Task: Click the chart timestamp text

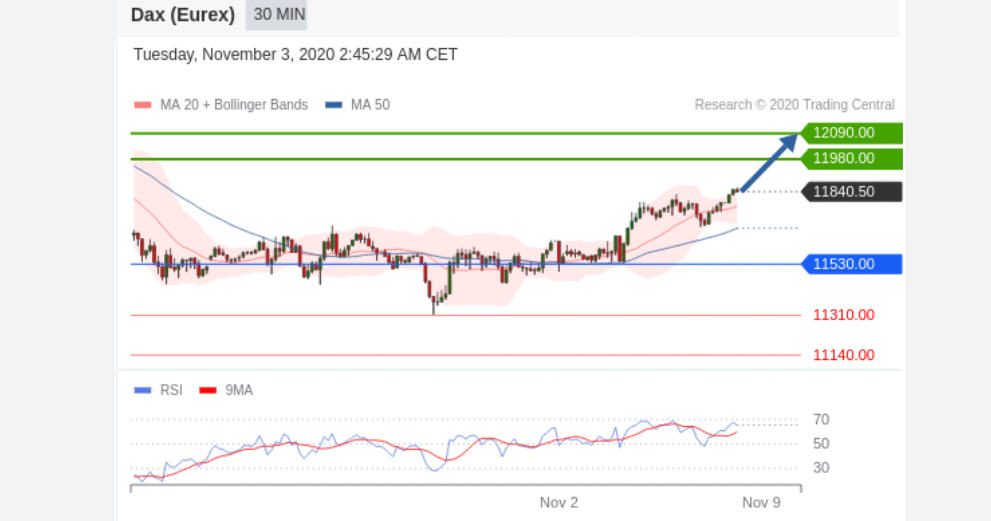Action: 295,54
